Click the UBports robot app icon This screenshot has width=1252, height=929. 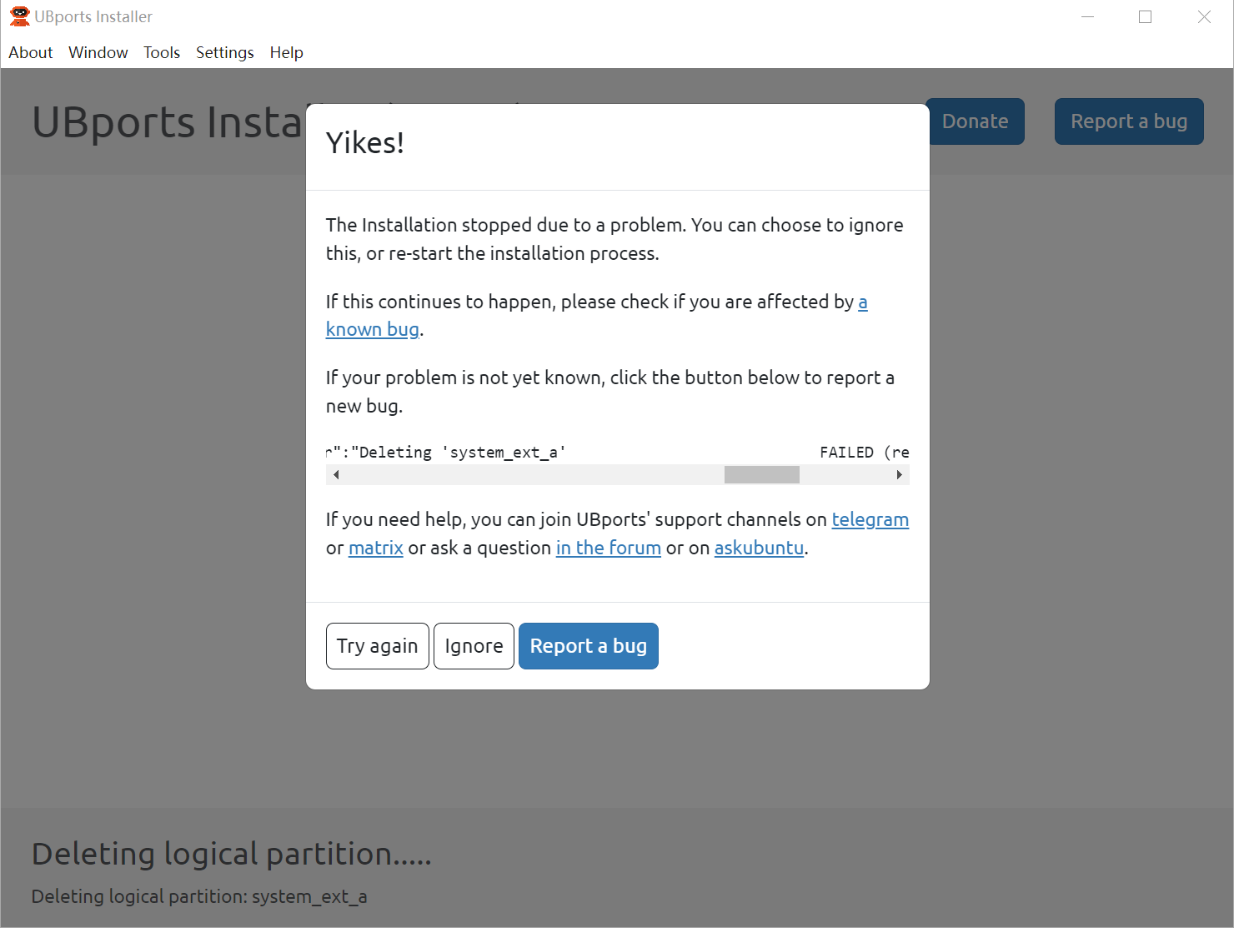(x=19, y=16)
